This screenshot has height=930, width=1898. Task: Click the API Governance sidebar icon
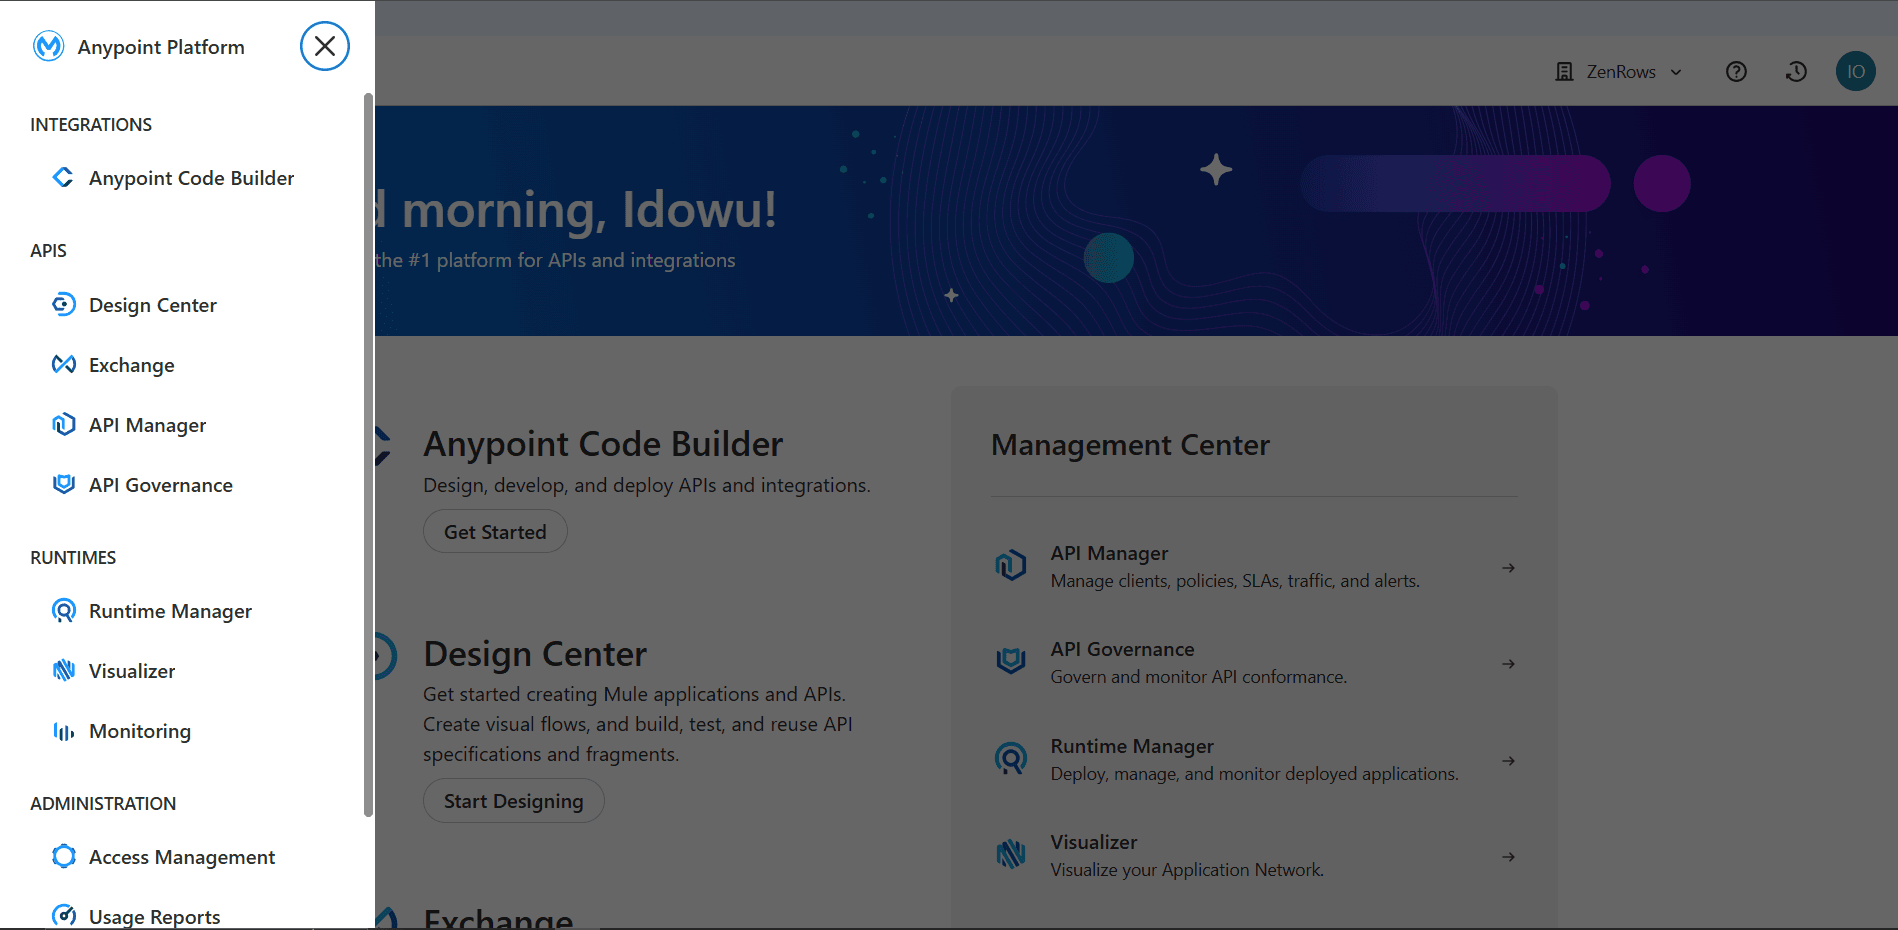pos(63,484)
